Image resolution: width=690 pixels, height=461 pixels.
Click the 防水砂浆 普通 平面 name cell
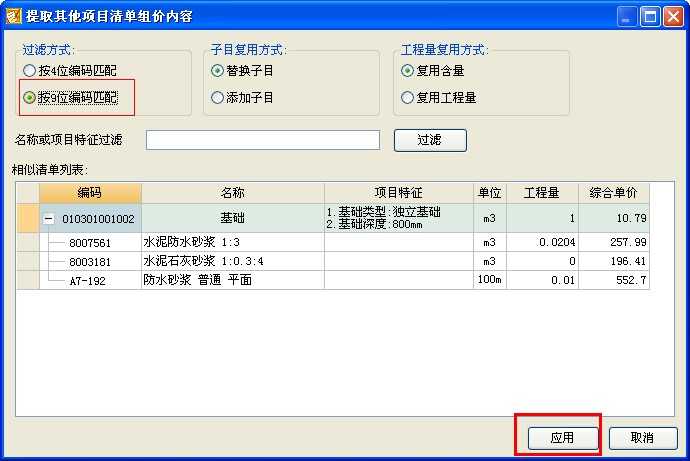(233, 280)
